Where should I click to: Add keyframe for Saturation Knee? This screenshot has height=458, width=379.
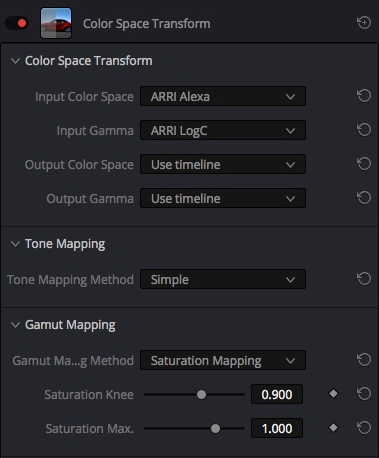click(x=333, y=394)
